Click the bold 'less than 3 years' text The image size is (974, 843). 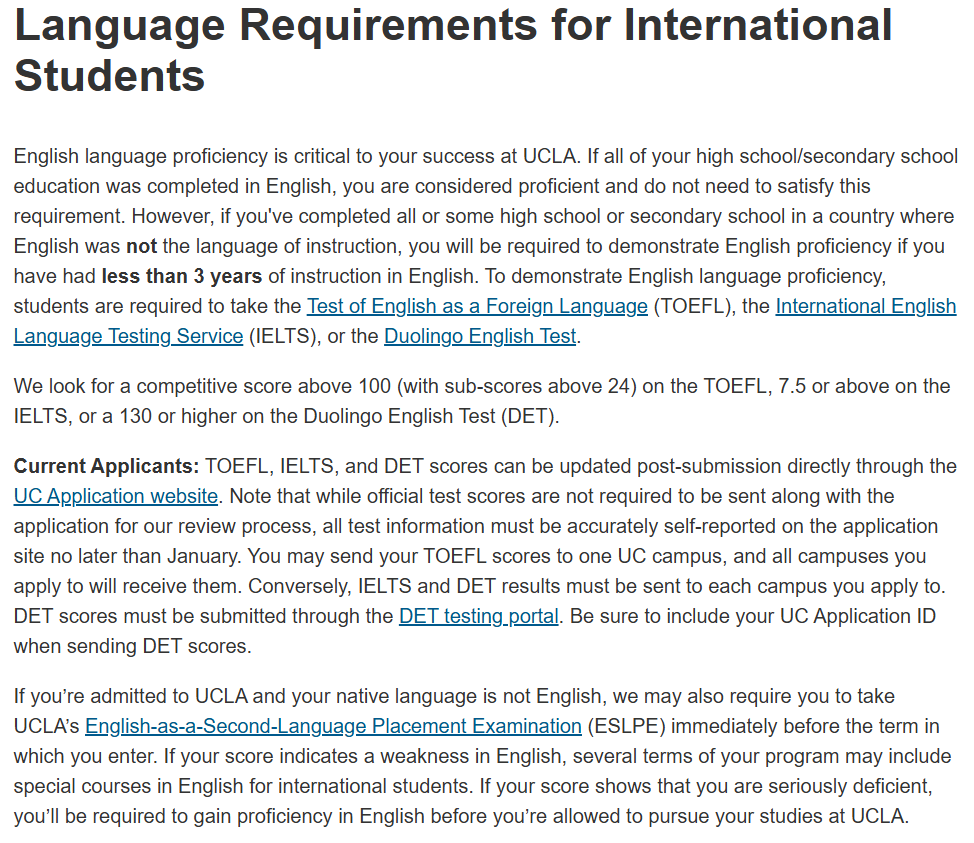pos(181,276)
